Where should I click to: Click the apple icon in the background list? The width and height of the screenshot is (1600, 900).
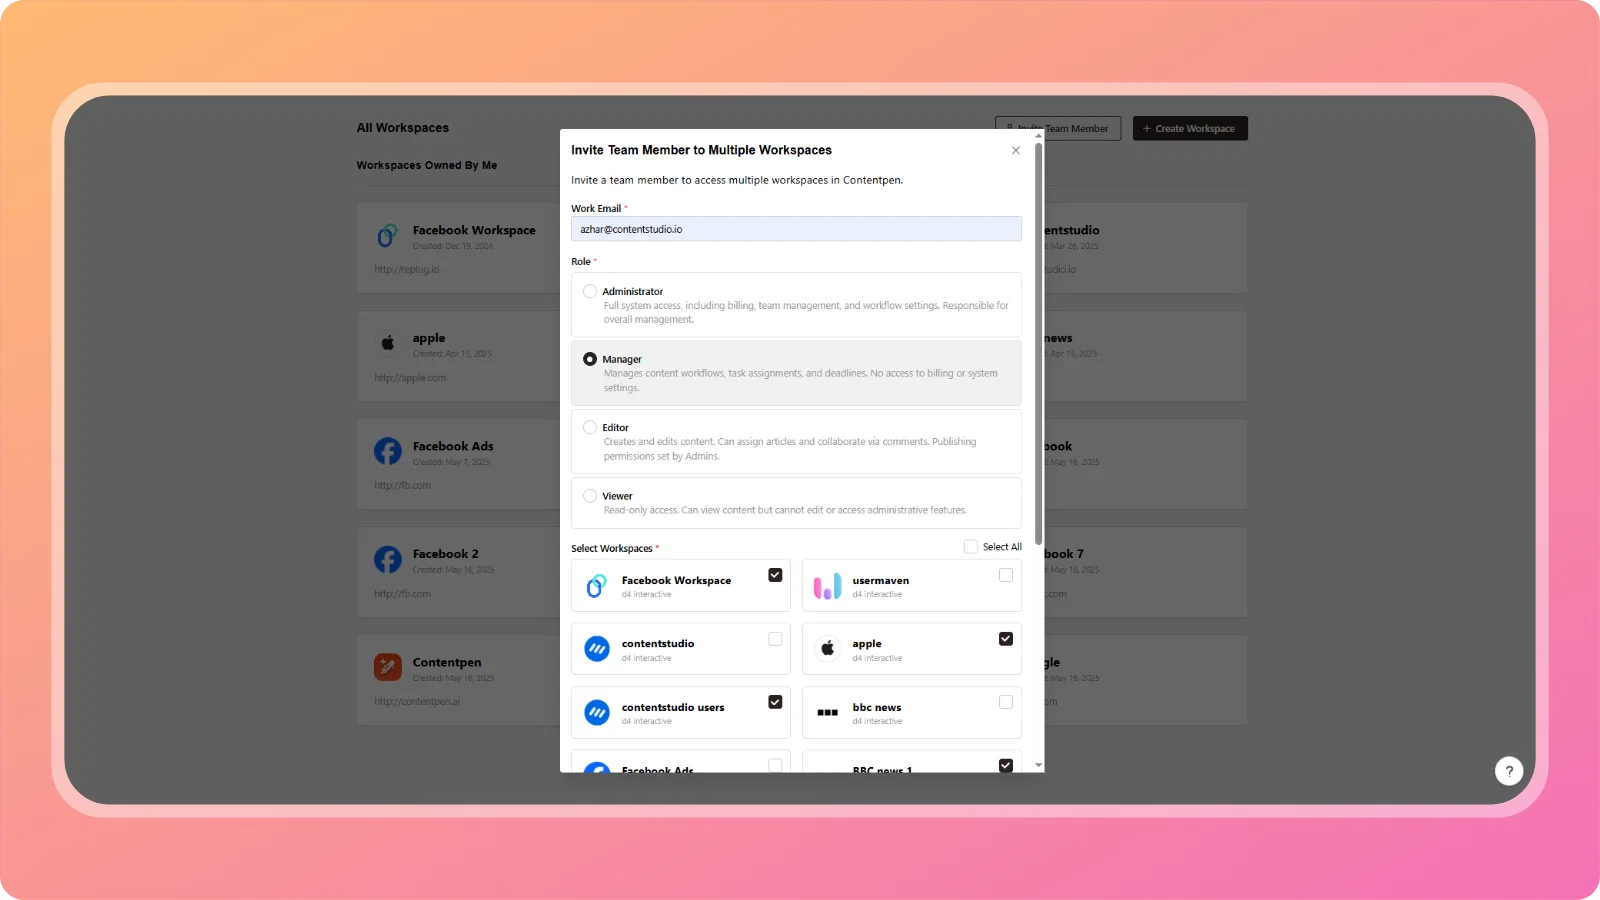click(388, 343)
